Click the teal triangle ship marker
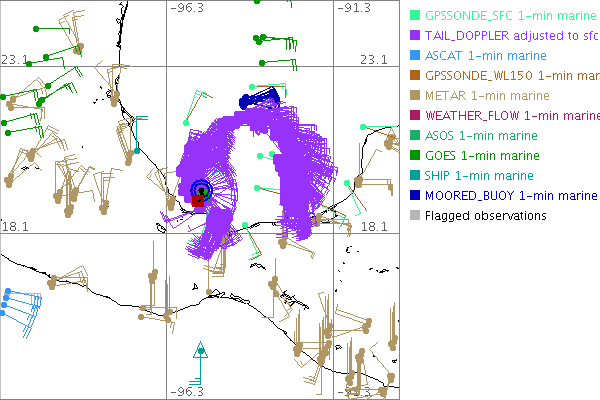Image resolution: width=600 pixels, height=400 pixels. [x=200, y=350]
